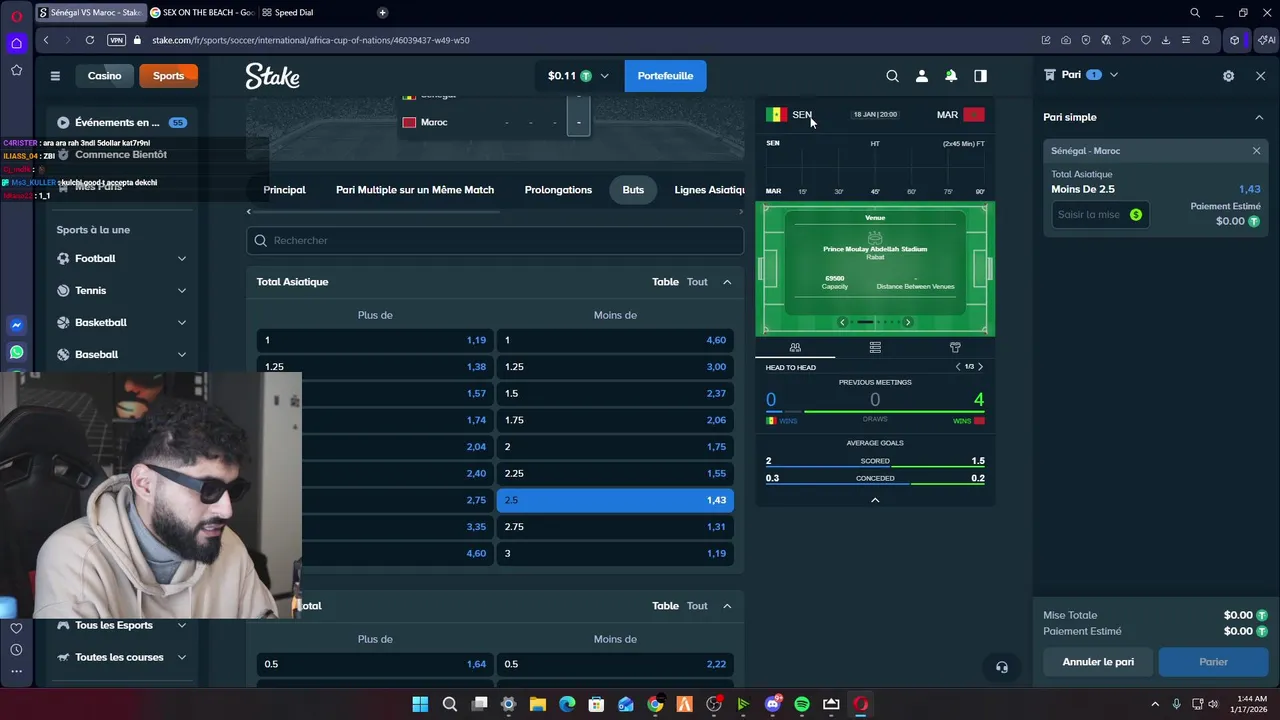Open Windows Start menu

pos(420,704)
